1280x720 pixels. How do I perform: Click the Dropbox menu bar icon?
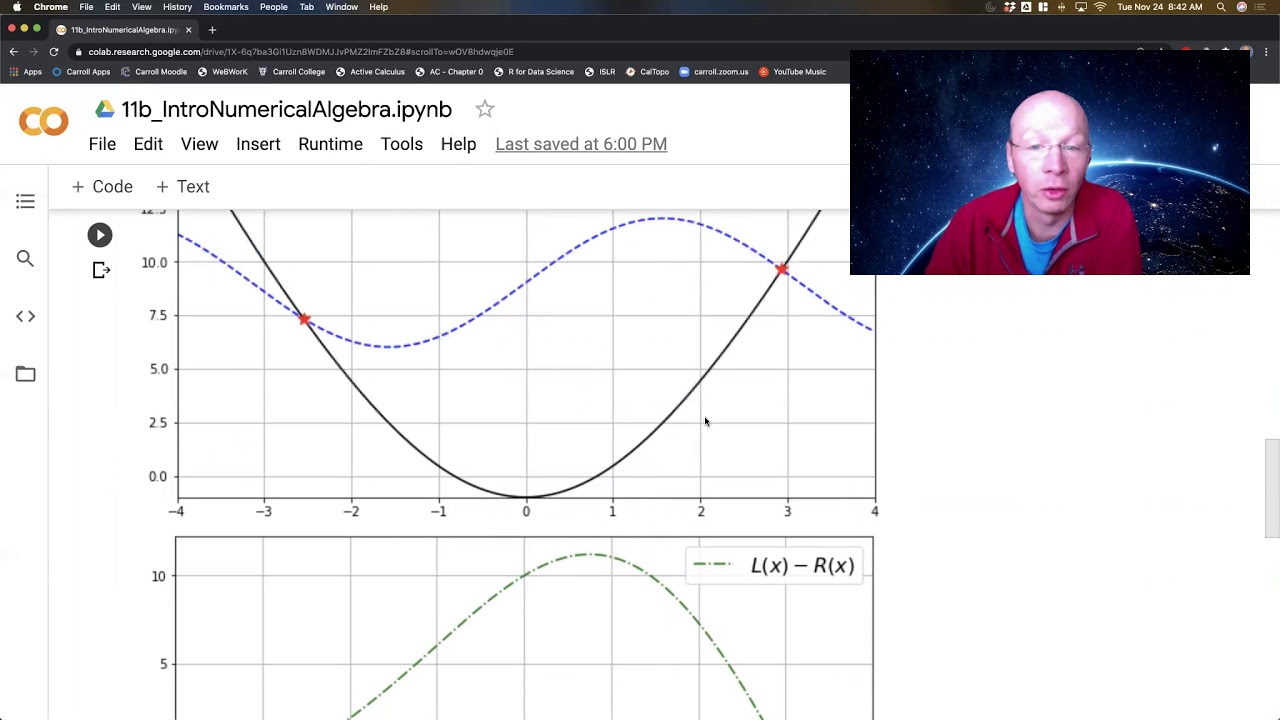(1010, 7)
